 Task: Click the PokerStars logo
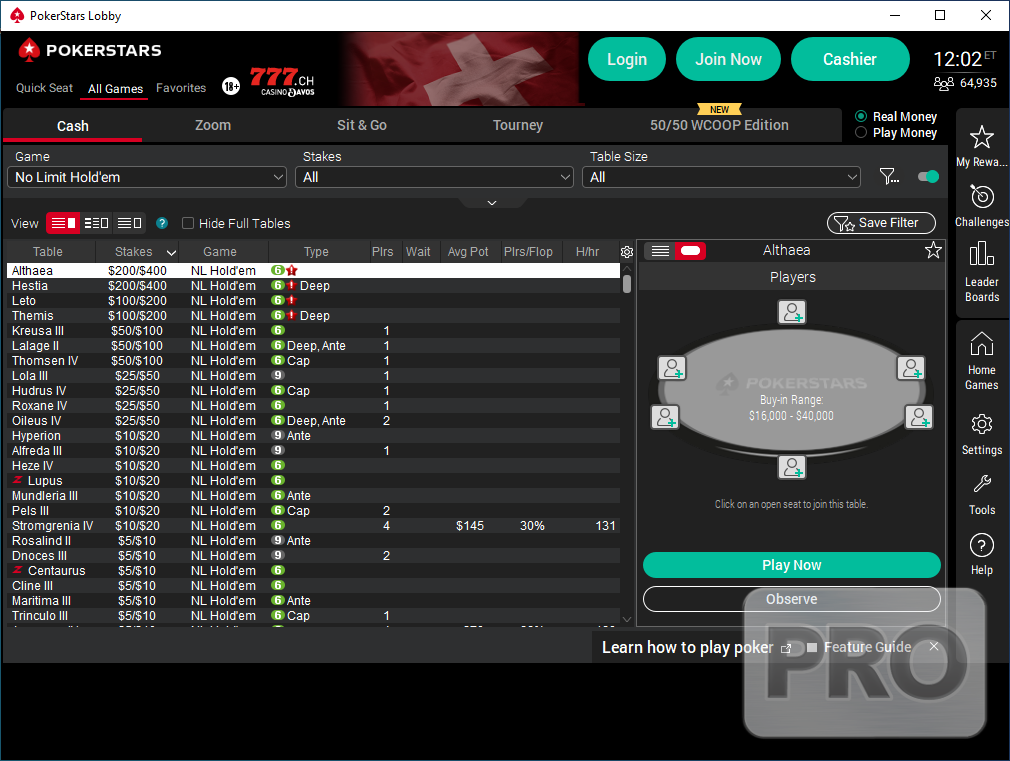click(x=90, y=50)
